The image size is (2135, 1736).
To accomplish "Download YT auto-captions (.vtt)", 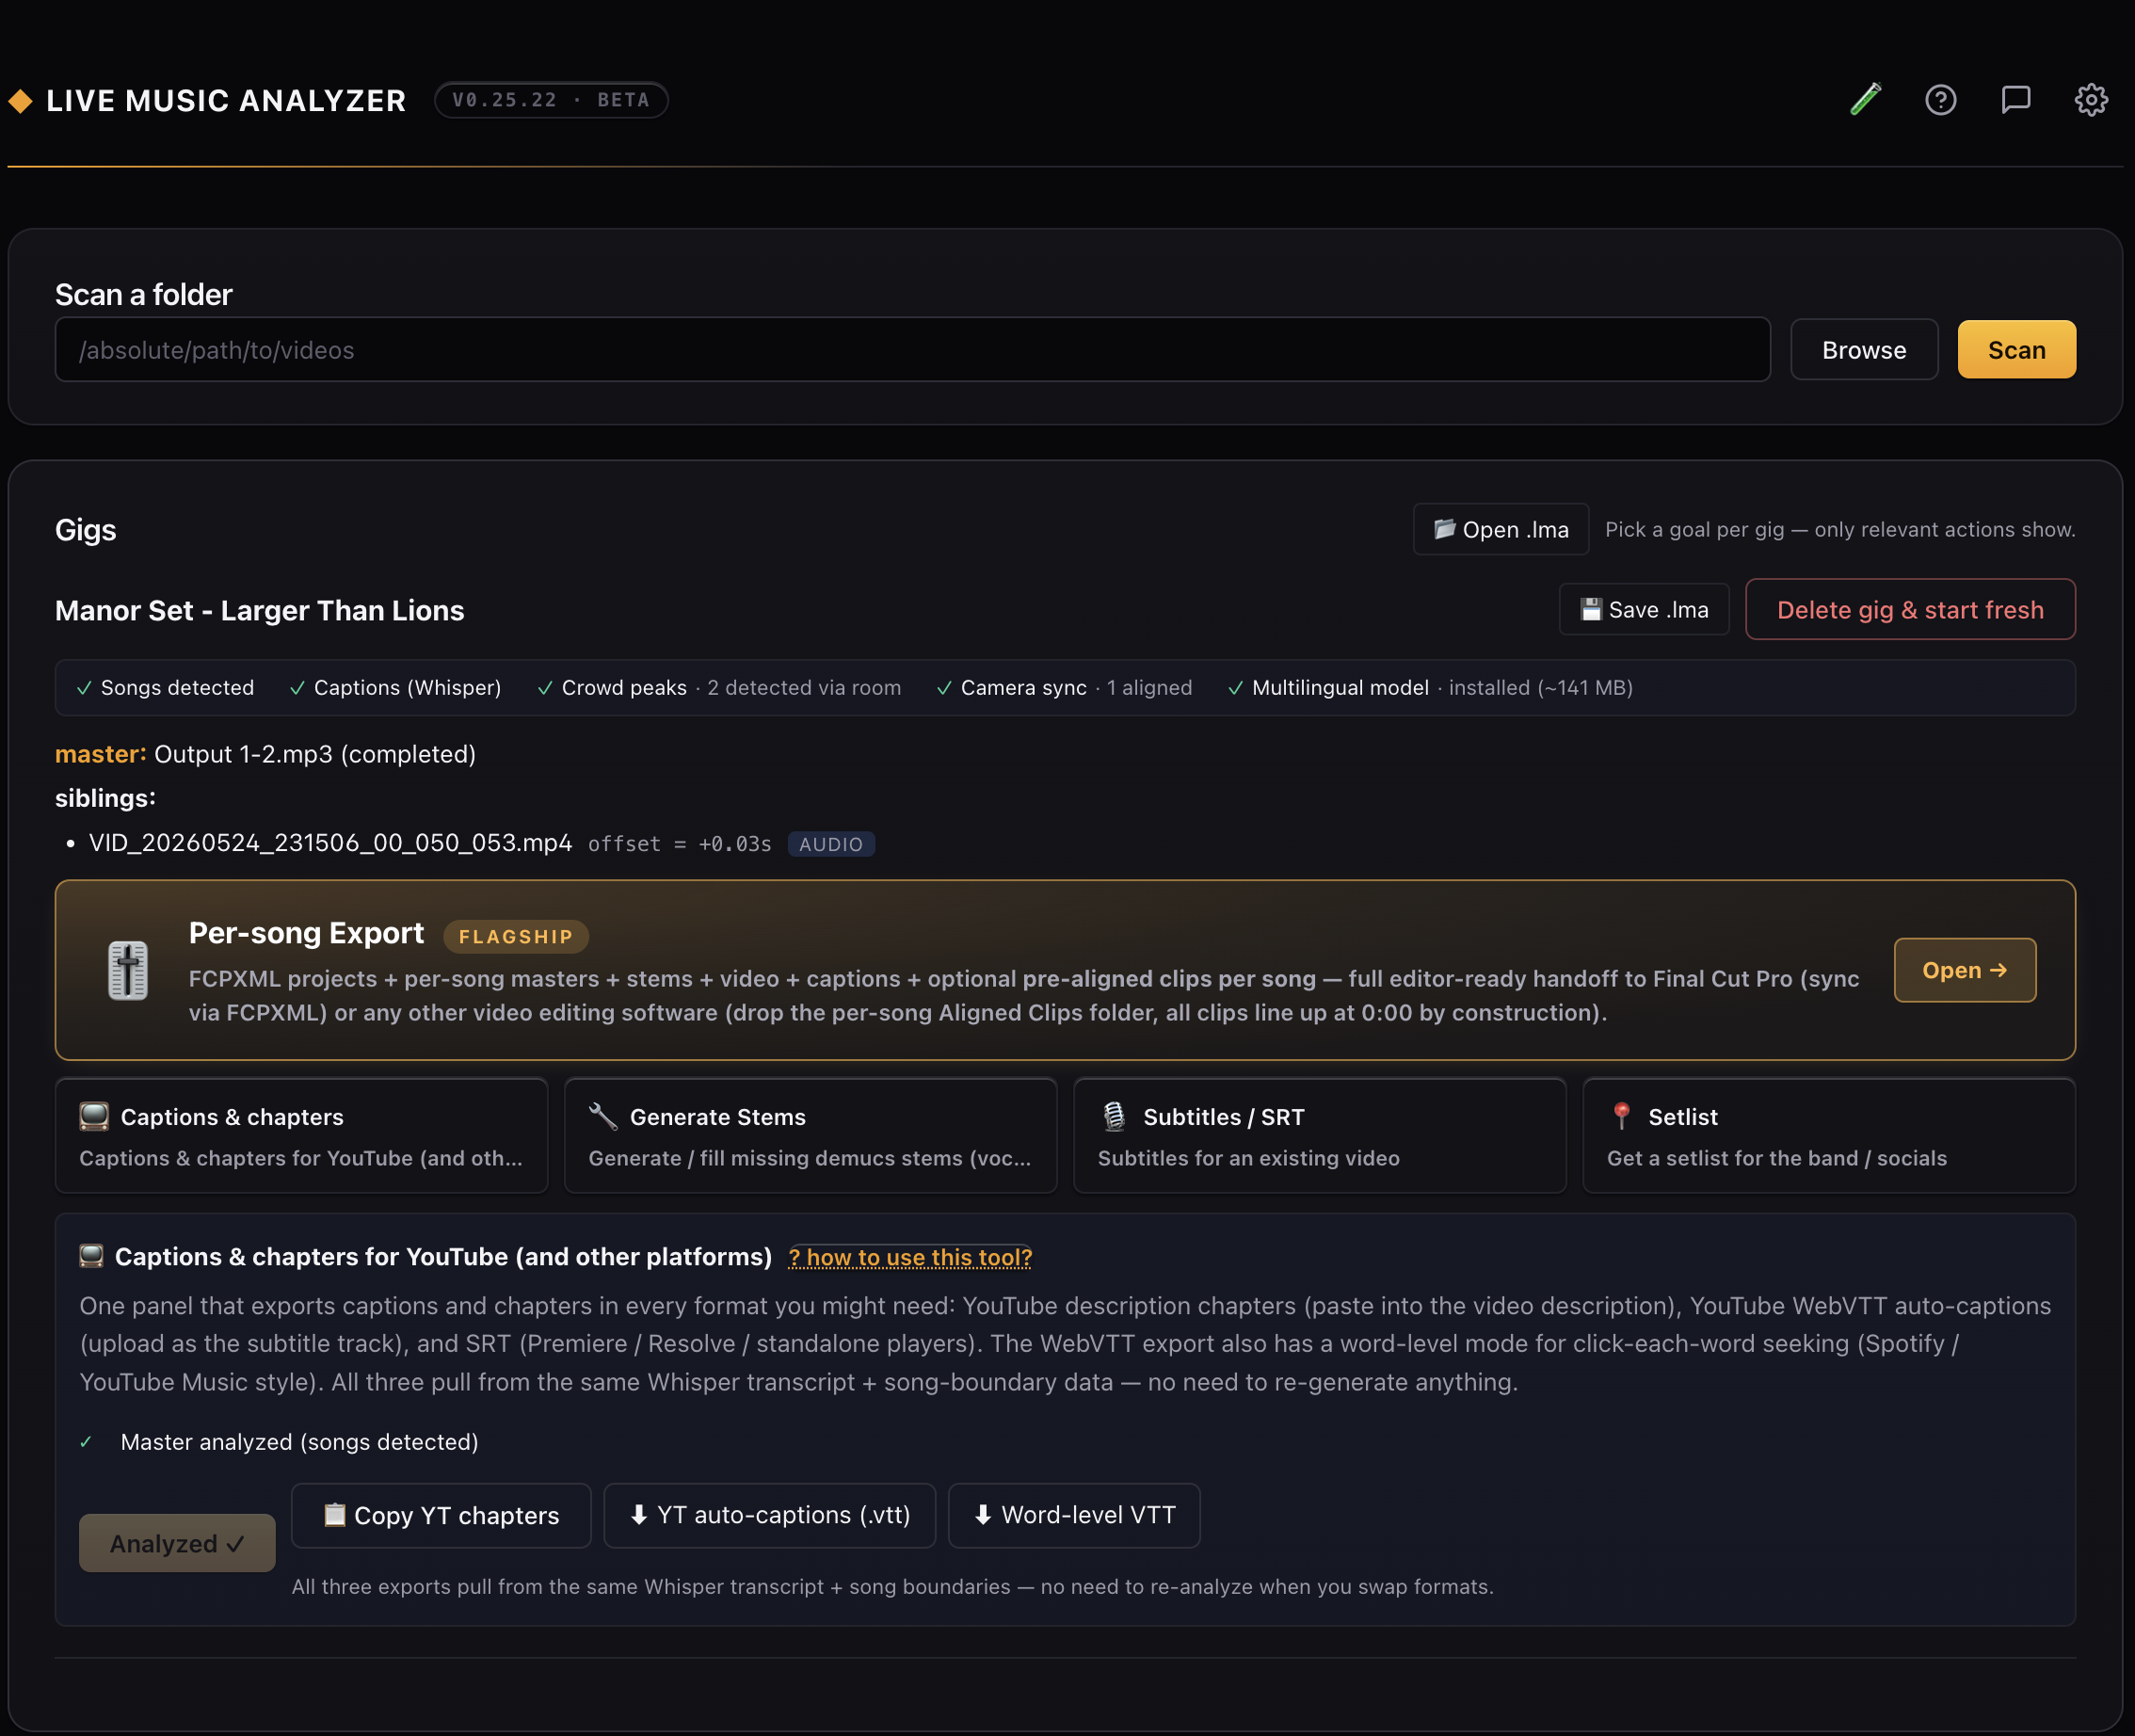I will click(769, 1515).
